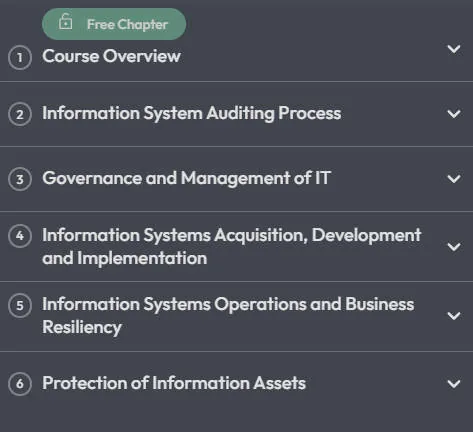Open Information Systems Operations and Business Resiliency
The height and width of the screenshot is (432, 473).
[228, 315]
